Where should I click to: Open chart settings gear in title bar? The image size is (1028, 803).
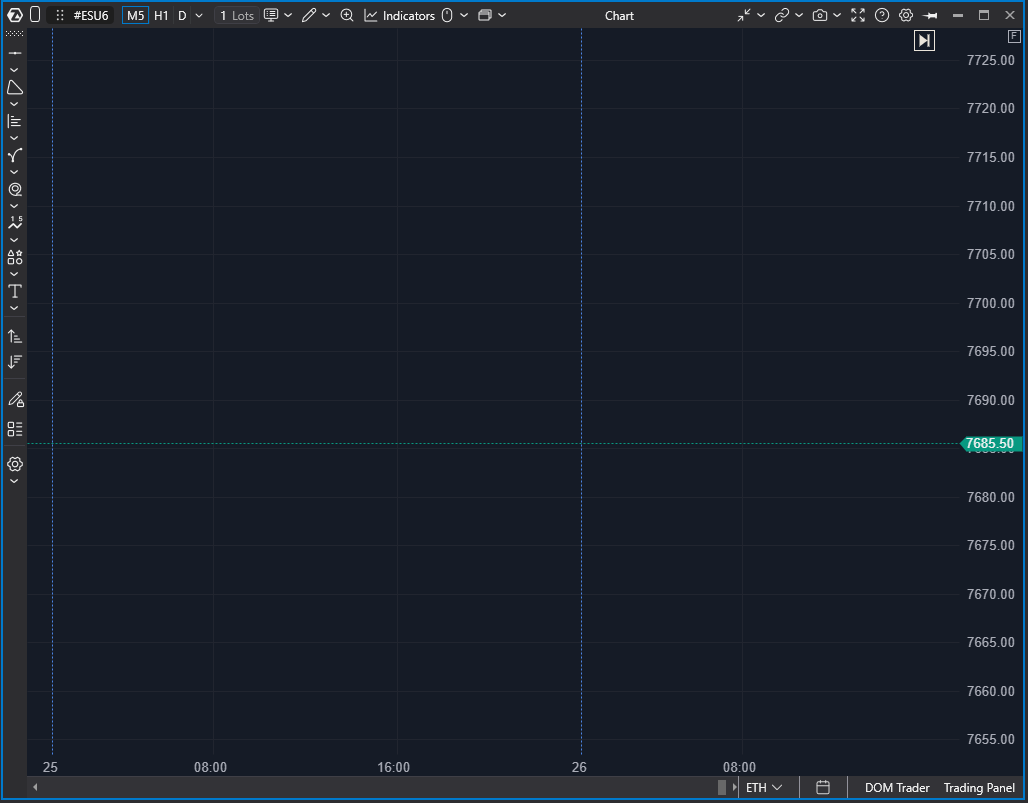click(906, 15)
